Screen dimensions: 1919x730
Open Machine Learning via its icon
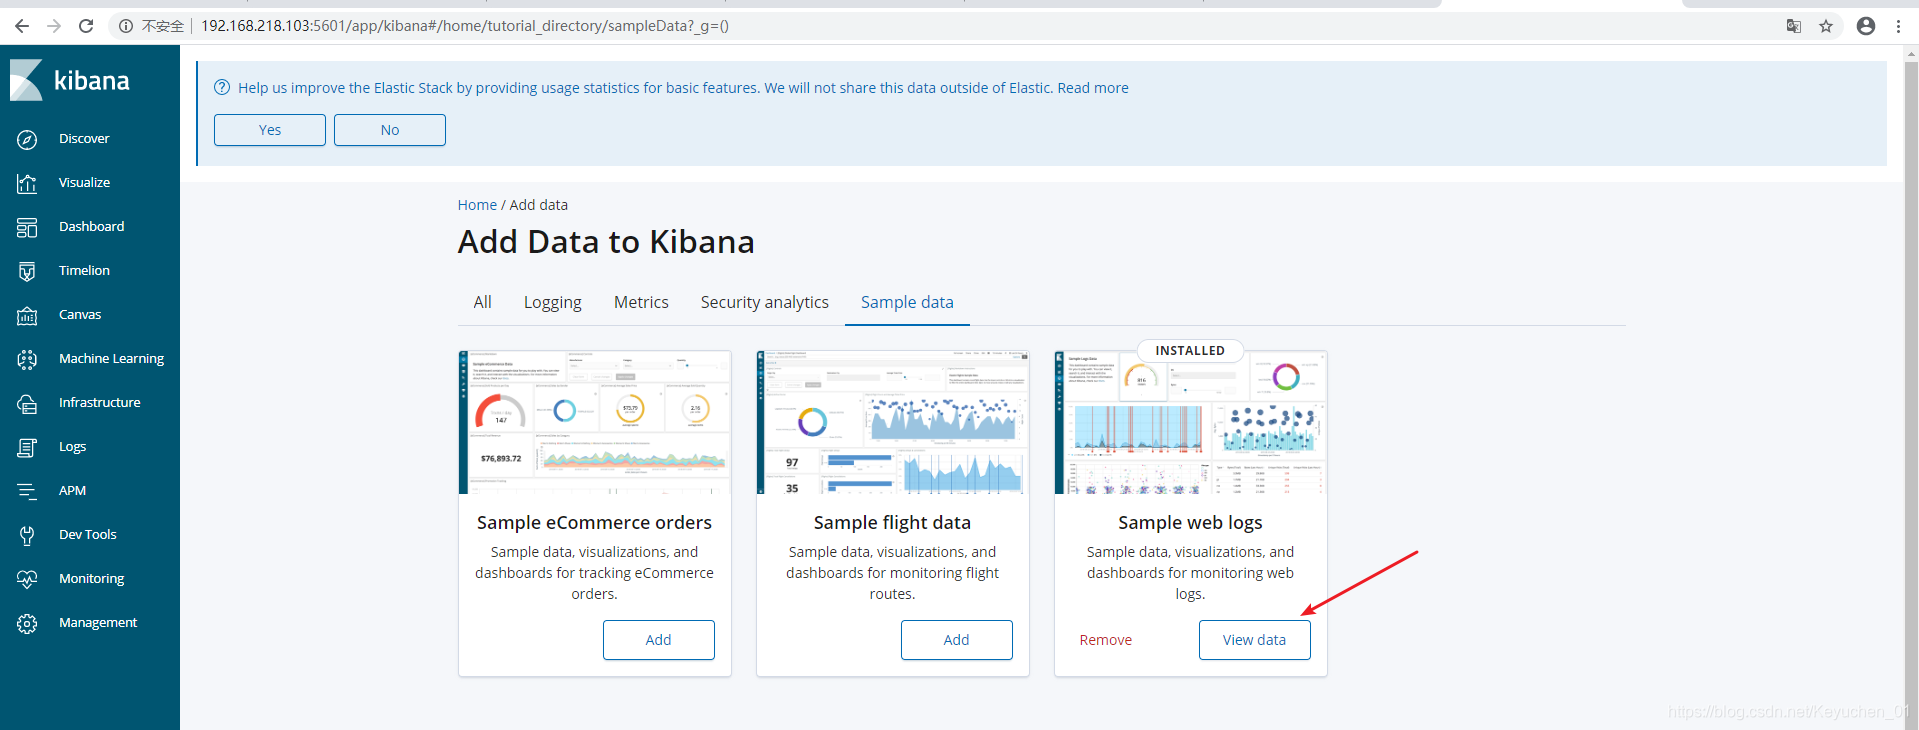click(27, 359)
